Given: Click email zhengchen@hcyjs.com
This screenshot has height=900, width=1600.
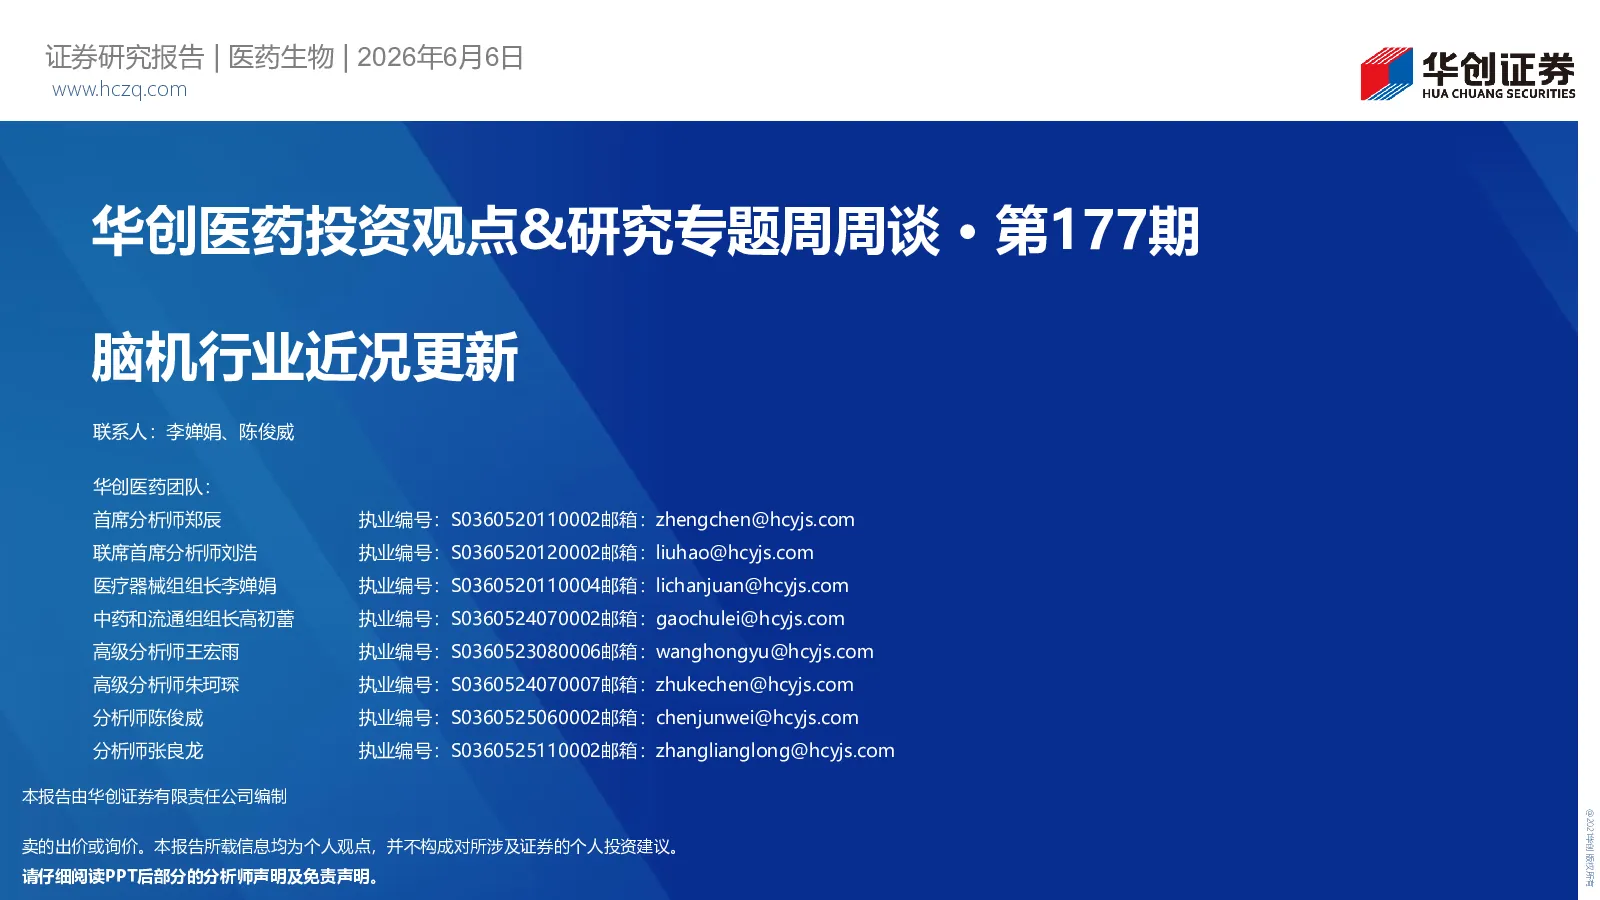Looking at the screenshot, I should pos(755,520).
